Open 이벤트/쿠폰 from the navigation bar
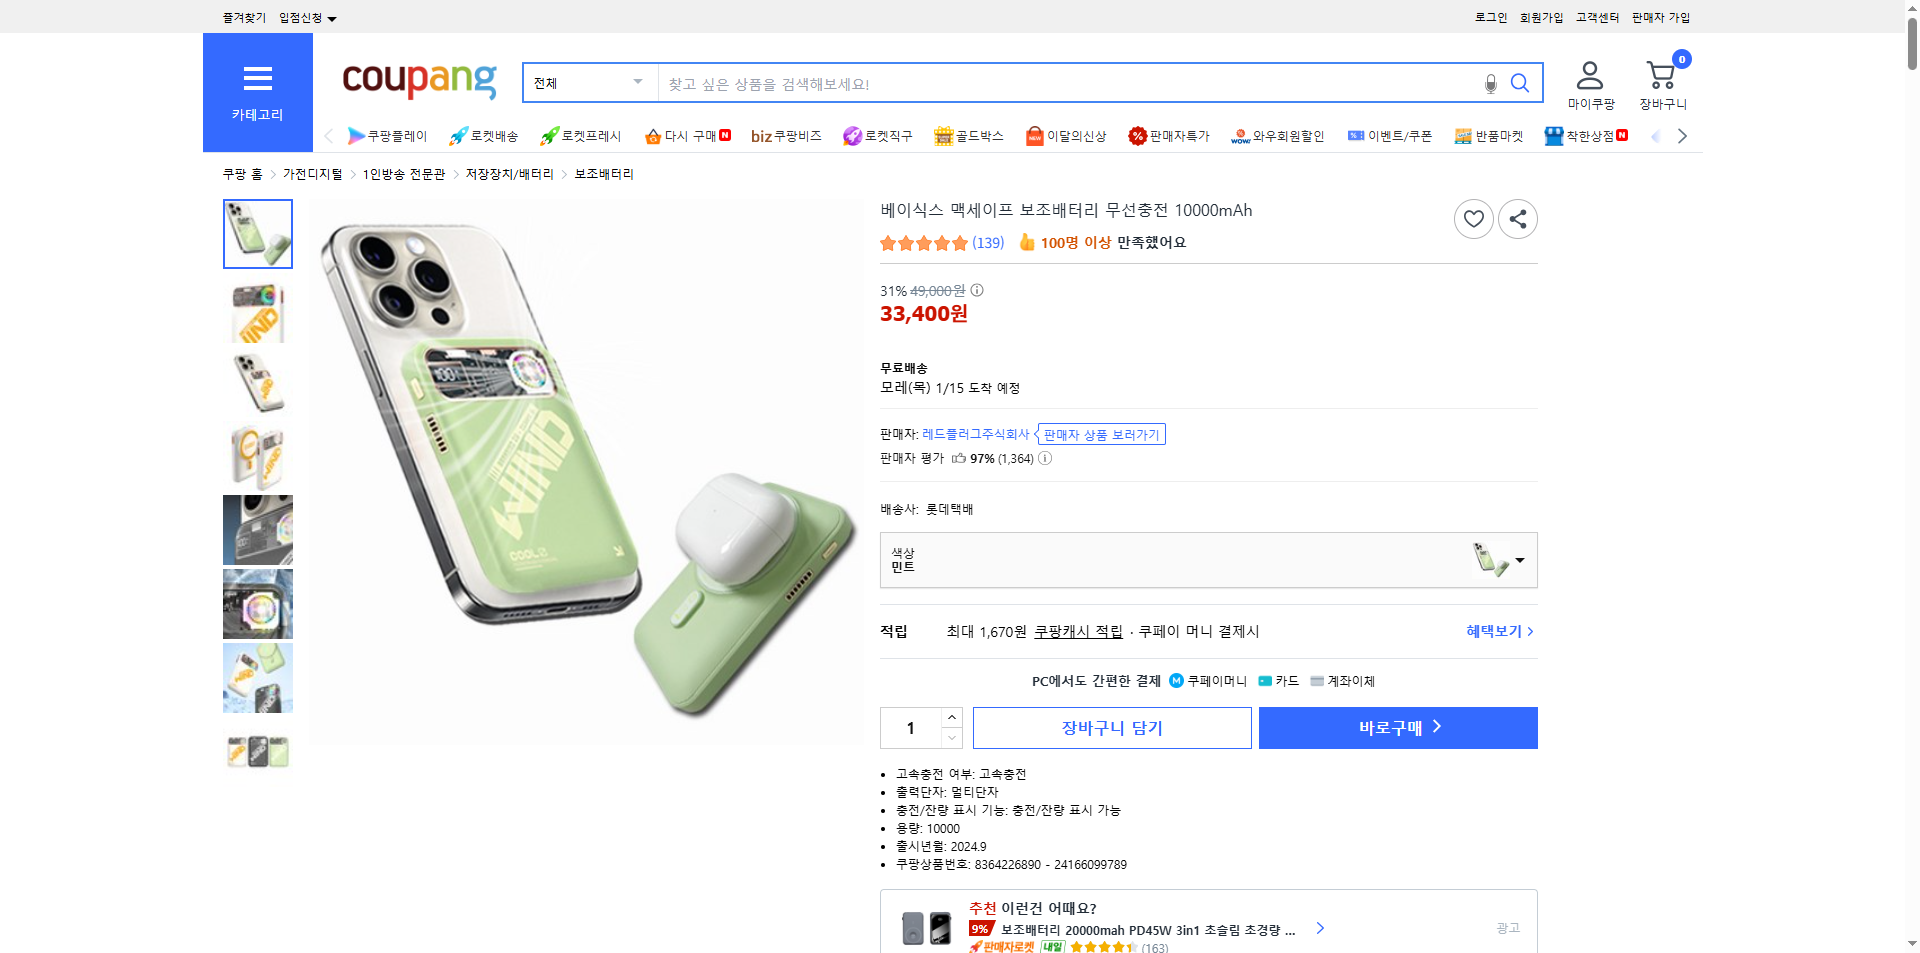The image size is (1920, 953). point(1390,135)
